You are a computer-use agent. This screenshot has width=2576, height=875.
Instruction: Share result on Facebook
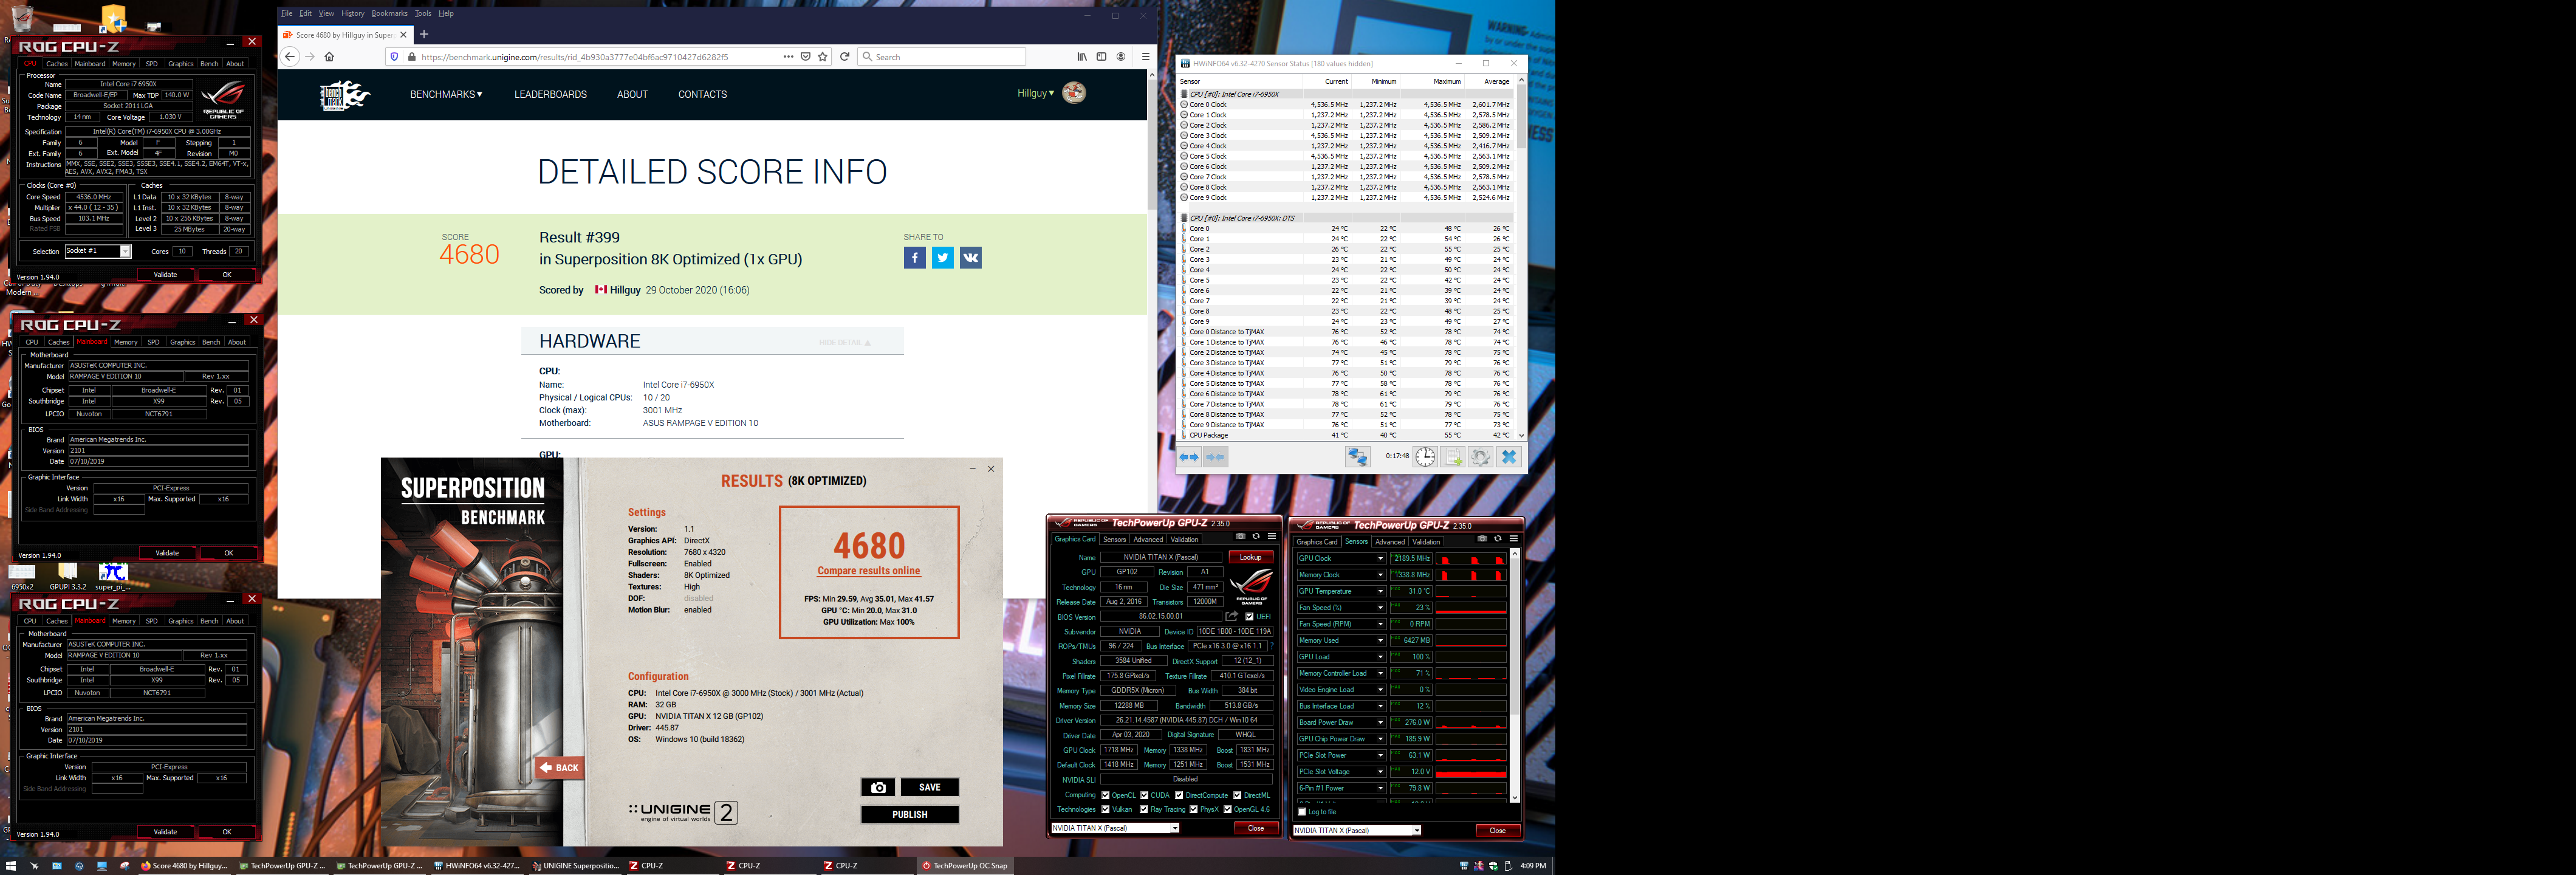(x=914, y=258)
